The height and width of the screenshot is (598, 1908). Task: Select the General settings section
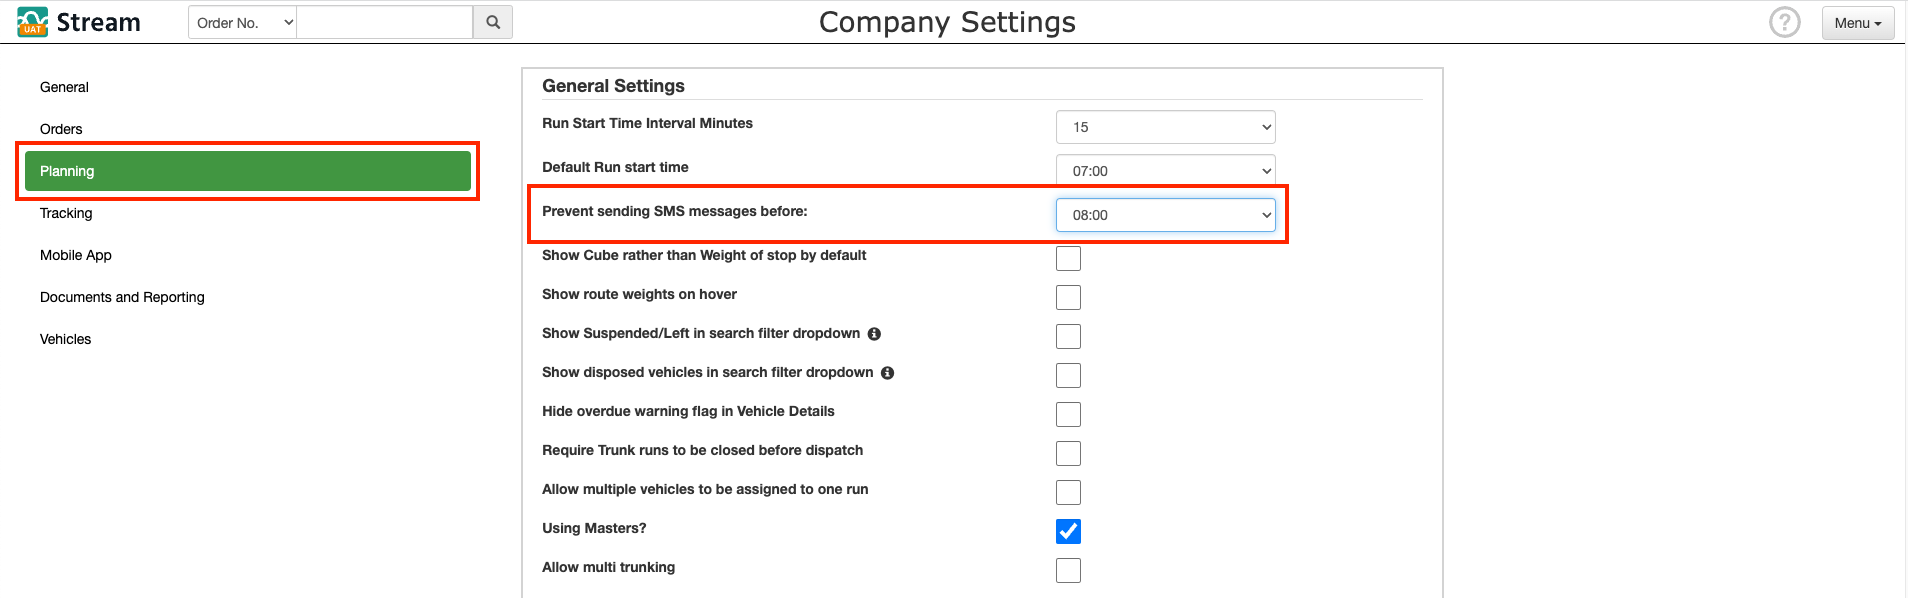(64, 87)
